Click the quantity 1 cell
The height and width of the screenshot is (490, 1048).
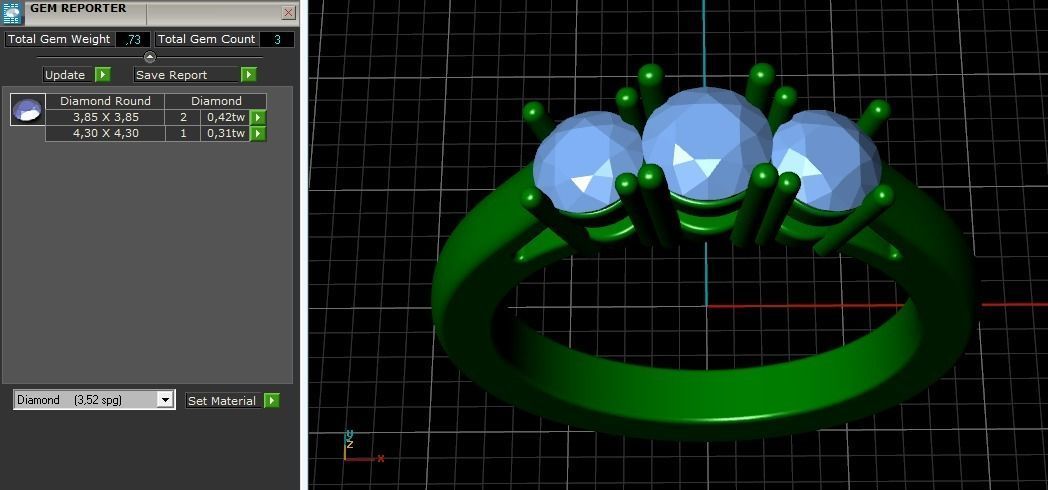pos(183,133)
